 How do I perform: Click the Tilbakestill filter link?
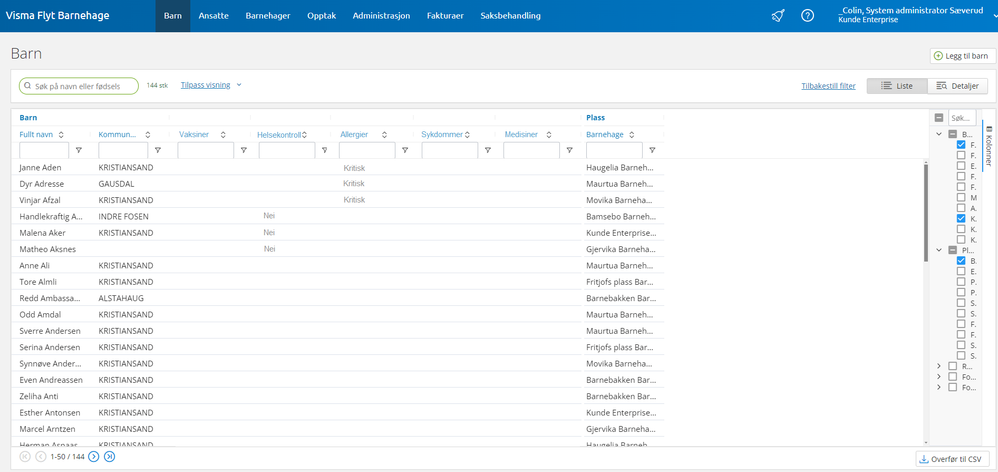(828, 86)
